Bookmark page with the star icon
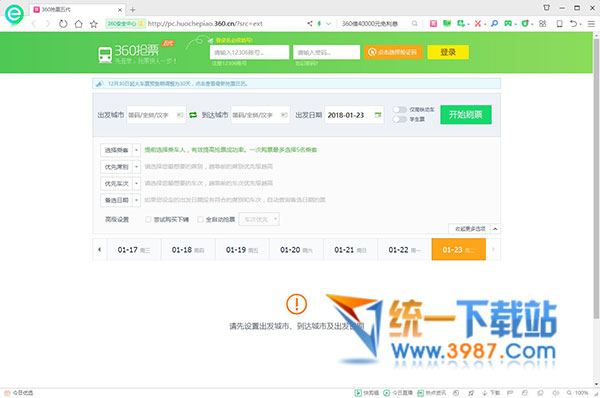Screen dimensions: 600x398 tap(94, 24)
